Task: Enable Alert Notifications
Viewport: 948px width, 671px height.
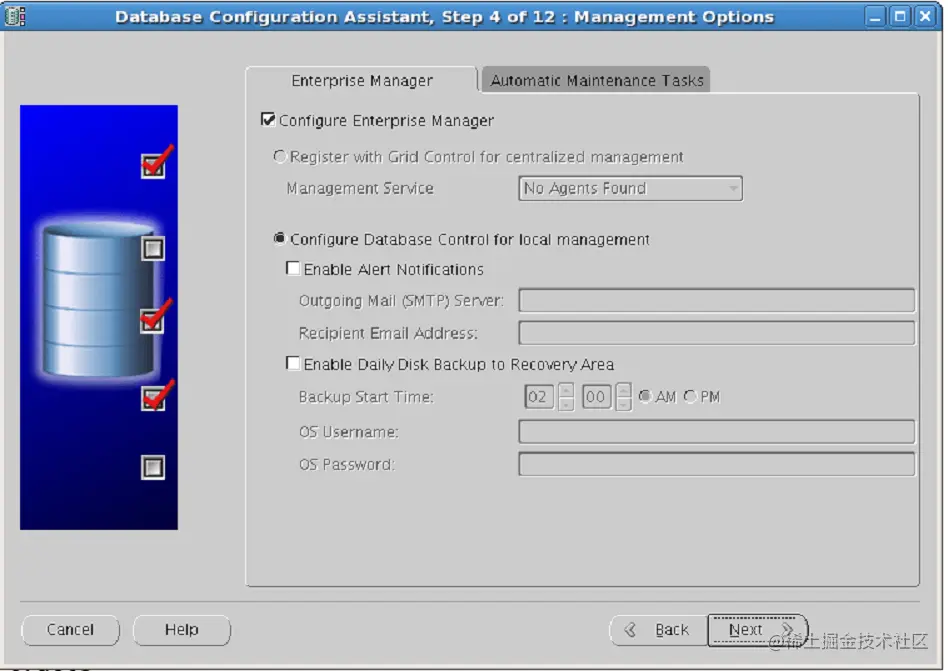Action: (293, 269)
